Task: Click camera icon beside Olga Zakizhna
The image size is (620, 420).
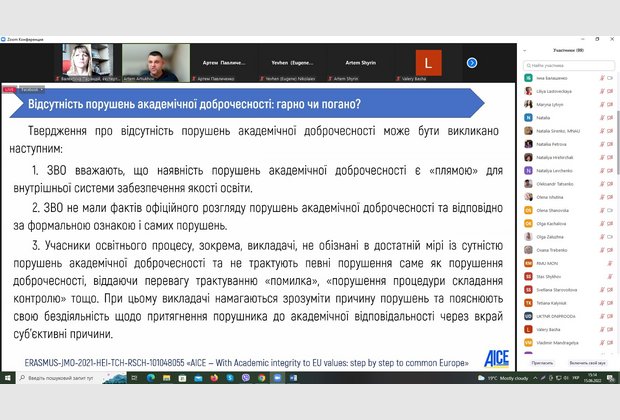Action: (x=610, y=237)
